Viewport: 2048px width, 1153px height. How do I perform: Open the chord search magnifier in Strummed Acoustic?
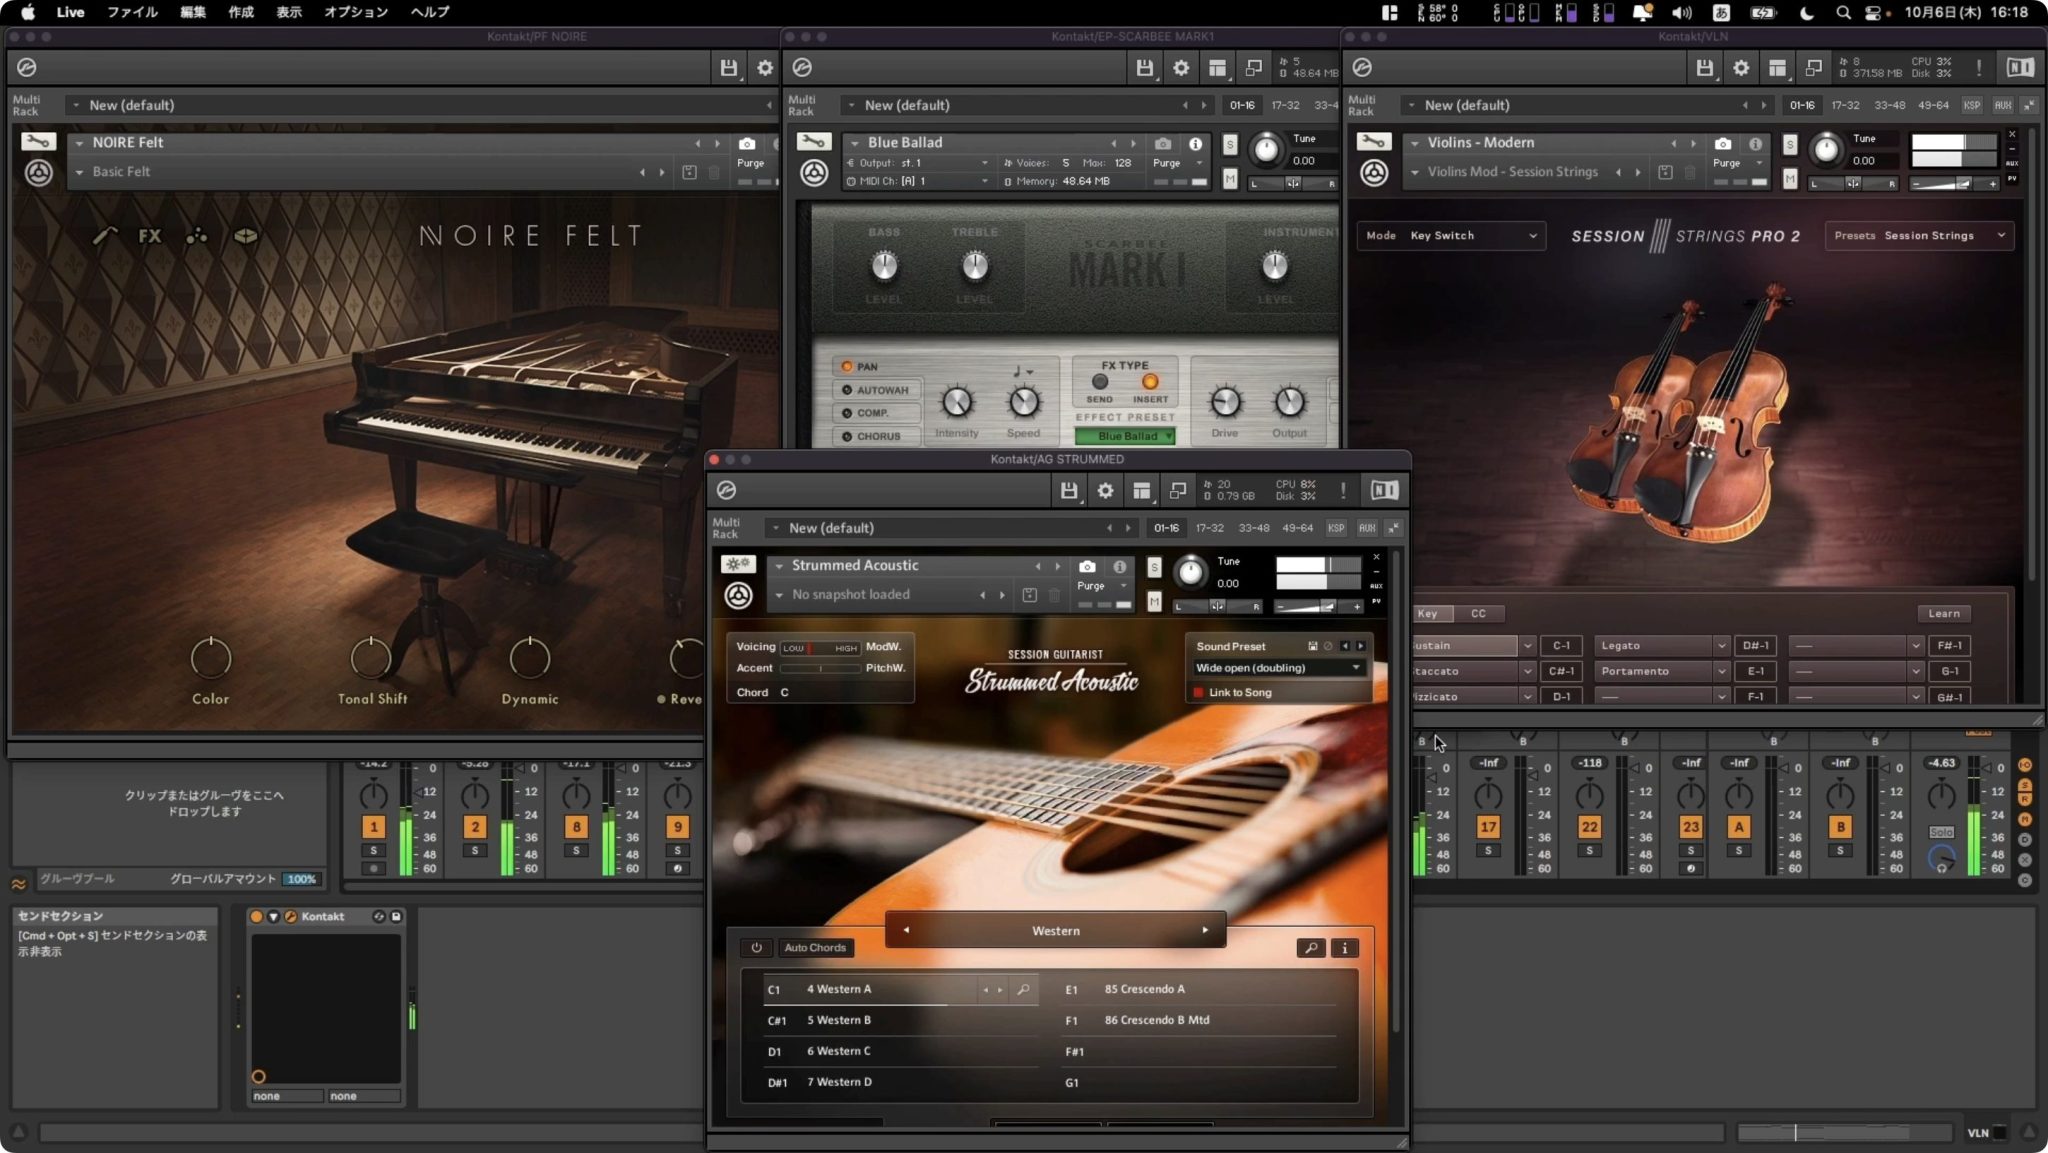[x=1024, y=989]
